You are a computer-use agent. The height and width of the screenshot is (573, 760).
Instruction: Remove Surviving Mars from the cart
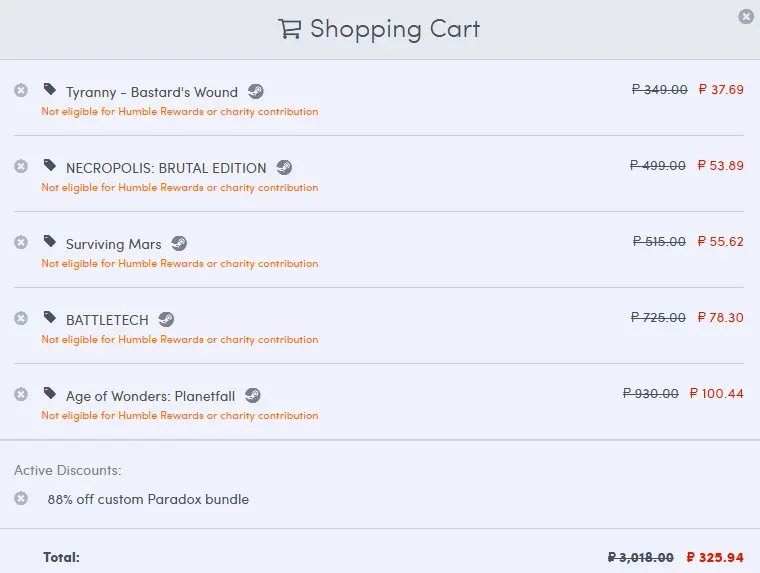pyautogui.click(x=21, y=242)
